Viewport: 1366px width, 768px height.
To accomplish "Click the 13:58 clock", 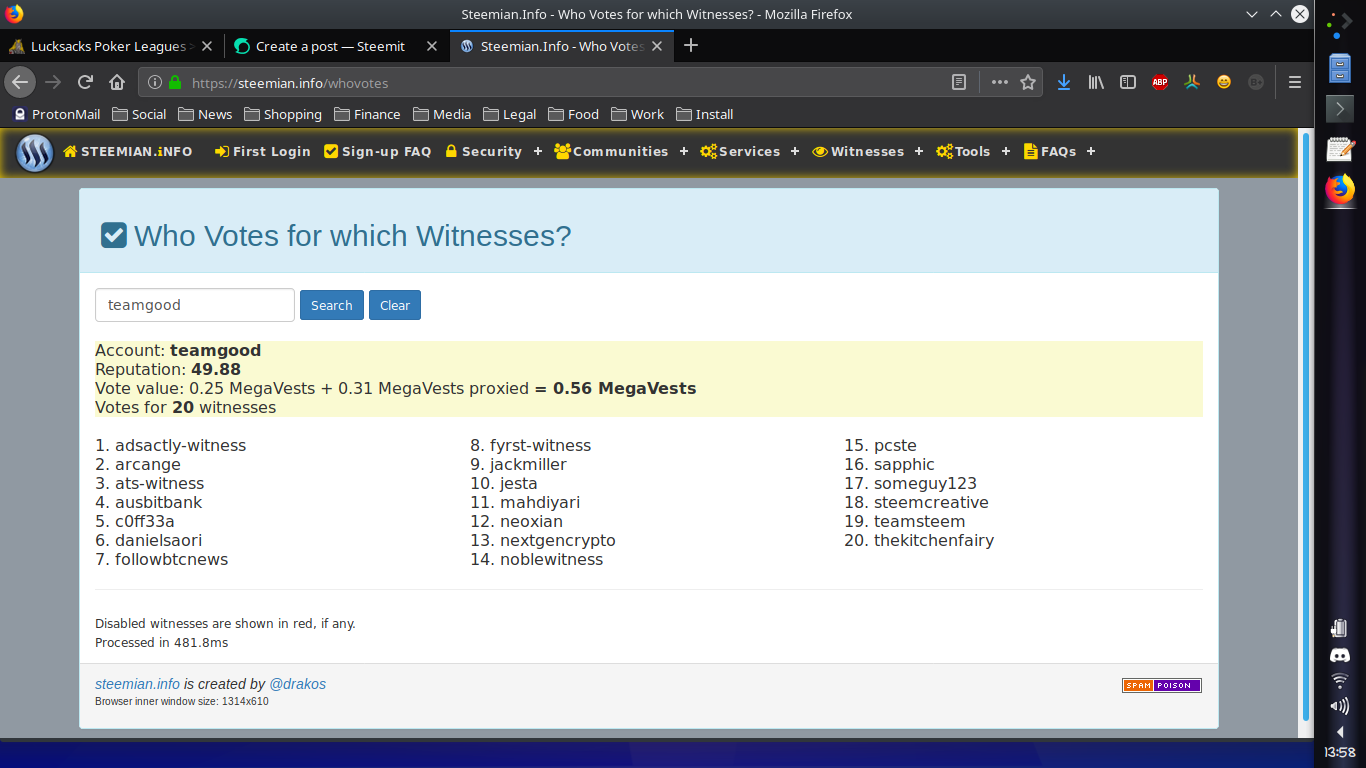I will pos(1340,752).
